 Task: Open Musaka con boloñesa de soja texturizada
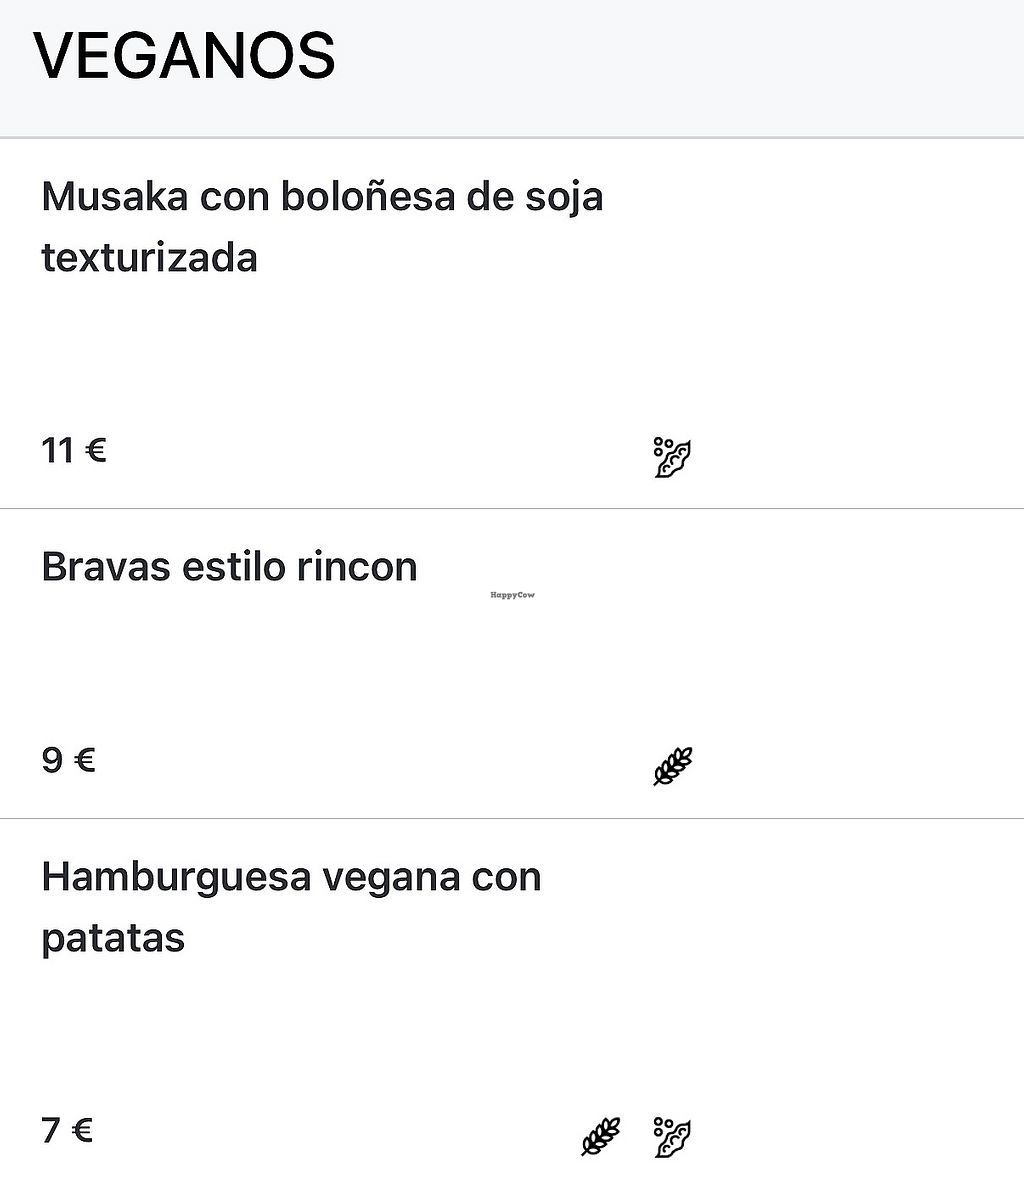(322, 227)
